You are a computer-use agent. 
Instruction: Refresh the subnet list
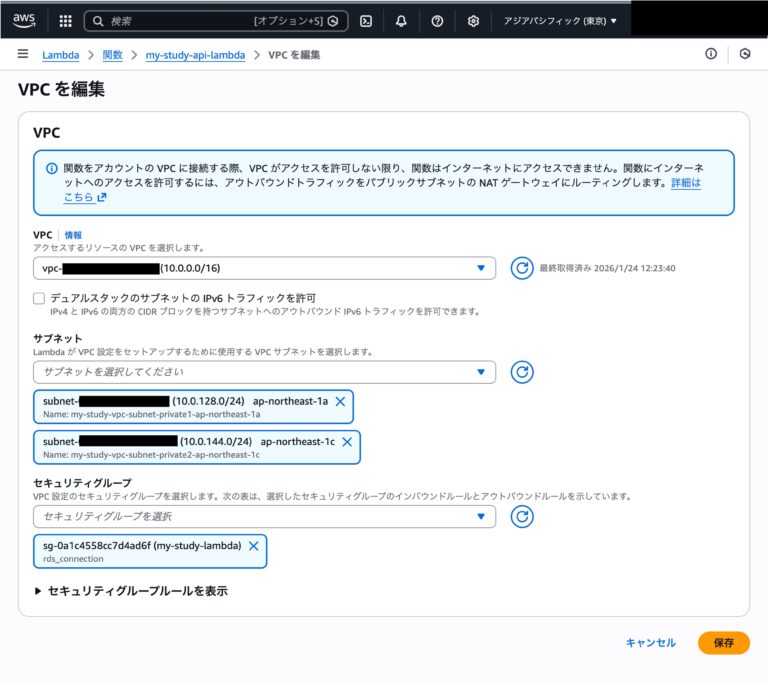click(x=521, y=372)
